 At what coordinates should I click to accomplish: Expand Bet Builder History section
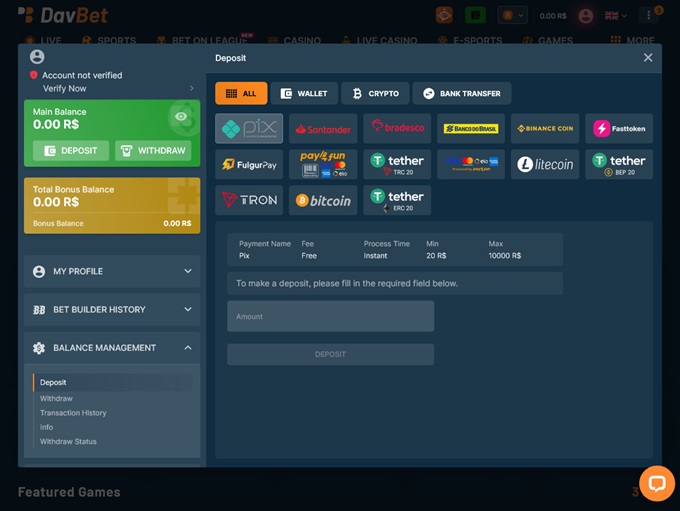pos(112,310)
